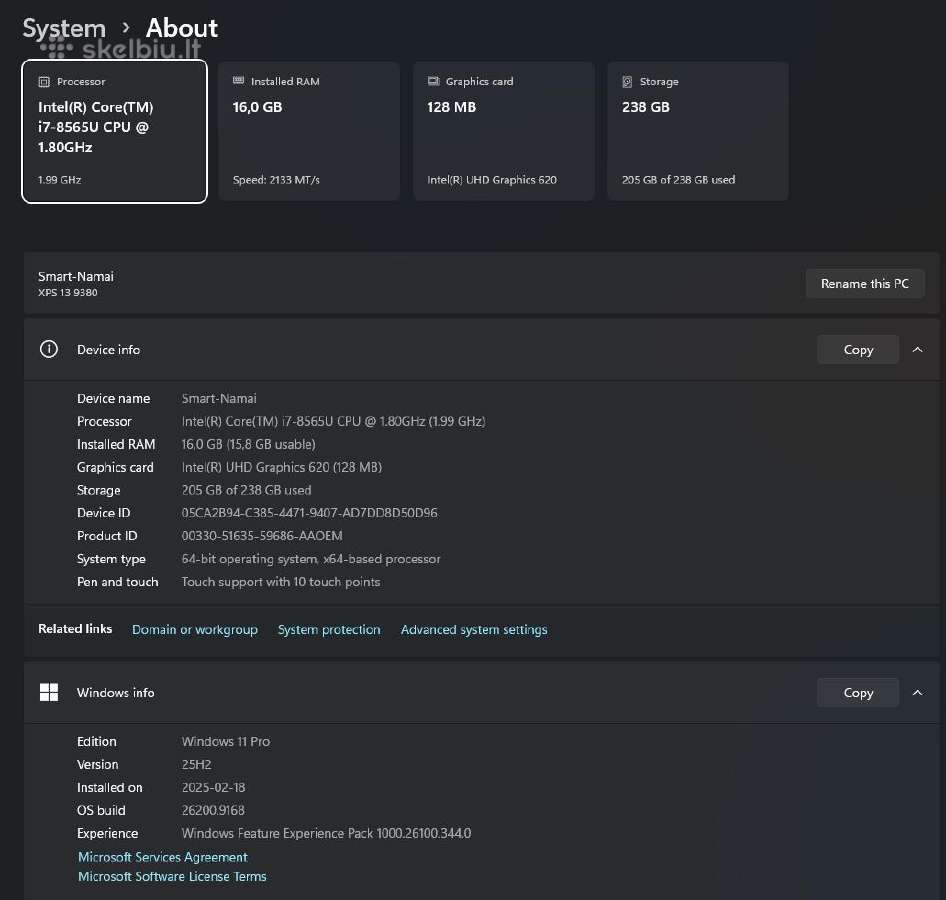Click 1.99 GHz in Processor card
946x900 pixels.
(x=59, y=180)
